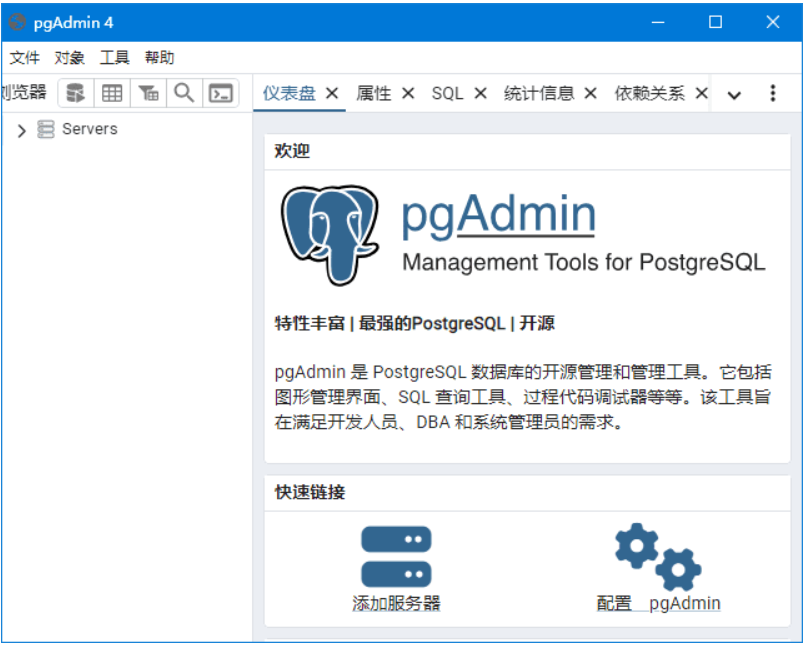This screenshot has width=804, height=645.
Task: Open the 帮助 menu
Action: pyautogui.click(x=159, y=58)
